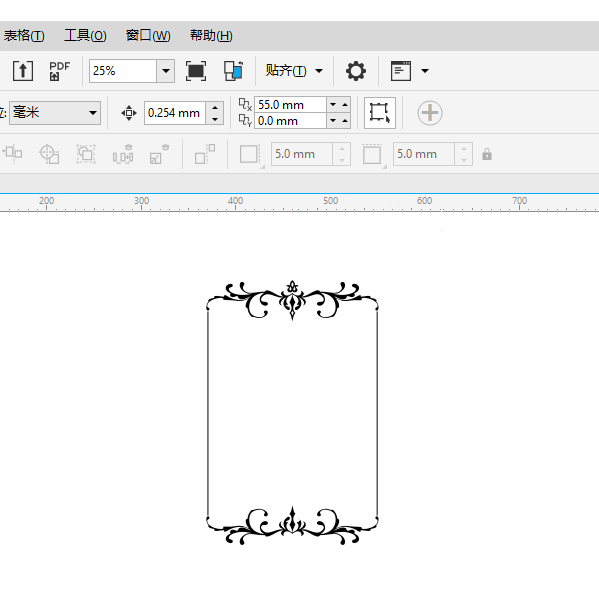The height and width of the screenshot is (592, 599).
Task: Click the first alignment icon in bottom toolbar
Action: (x=13, y=154)
